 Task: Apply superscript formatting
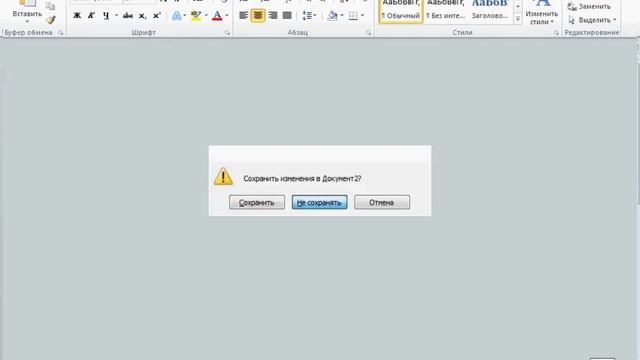[156, 16]
